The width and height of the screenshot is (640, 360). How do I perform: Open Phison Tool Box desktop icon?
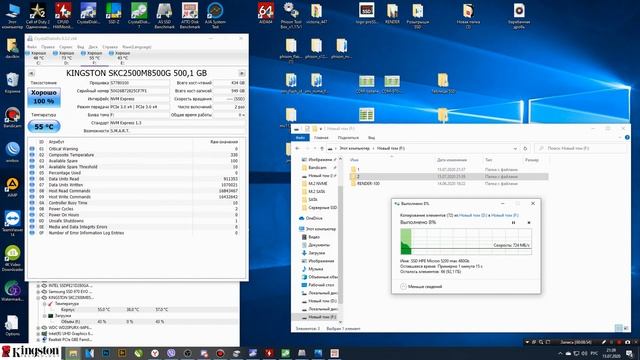click(x=291, y=15)
